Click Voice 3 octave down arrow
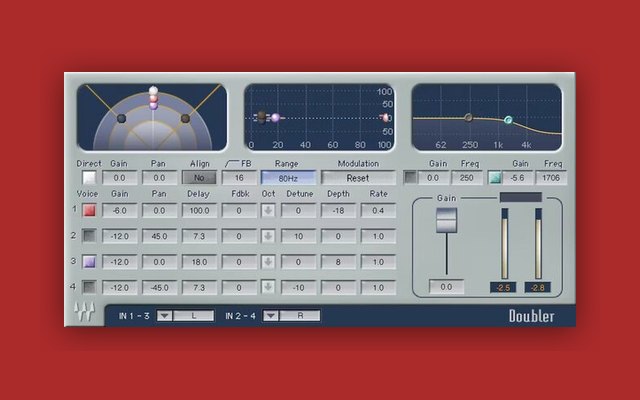The height and width of the screenshot is (400, 640). pyautogui.click(x=268, y=262)
